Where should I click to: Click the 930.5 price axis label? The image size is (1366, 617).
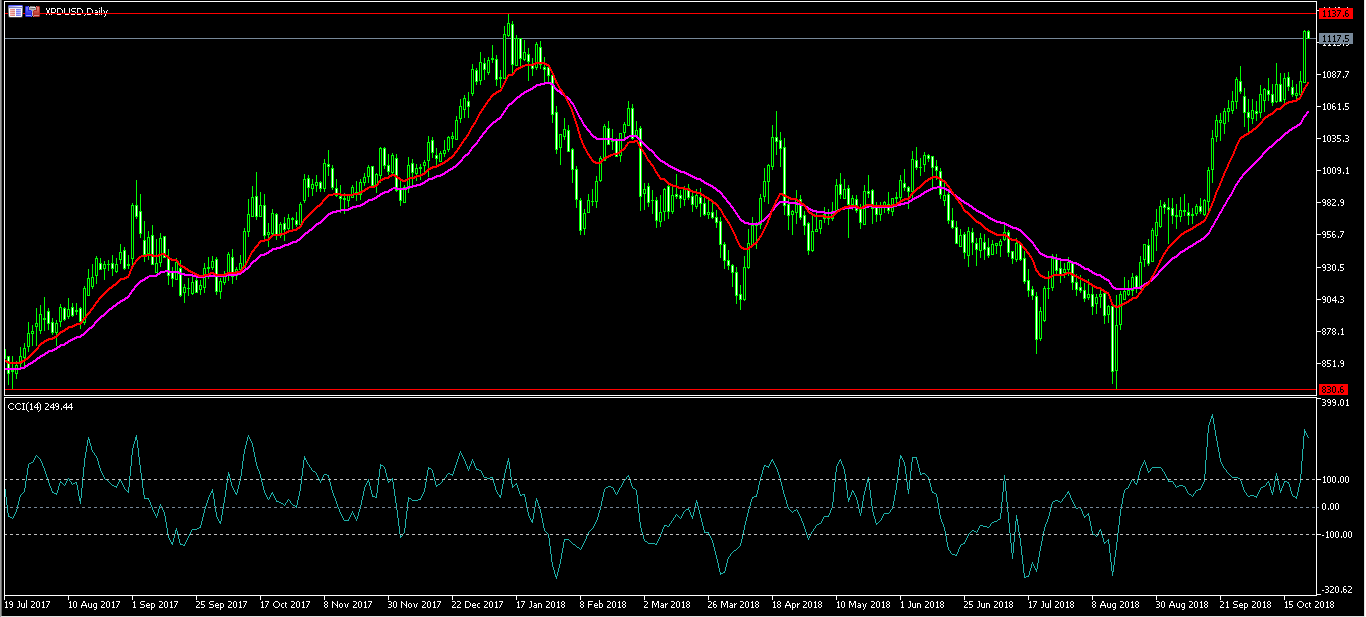pyautogui.click(x=1333, y=268)
